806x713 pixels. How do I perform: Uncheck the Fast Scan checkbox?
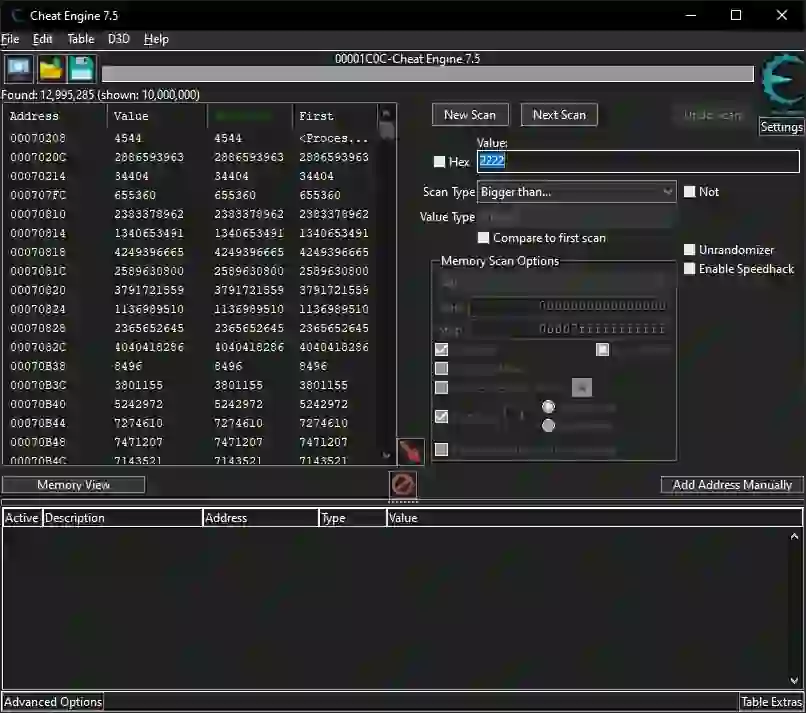(x=441, y=416)
